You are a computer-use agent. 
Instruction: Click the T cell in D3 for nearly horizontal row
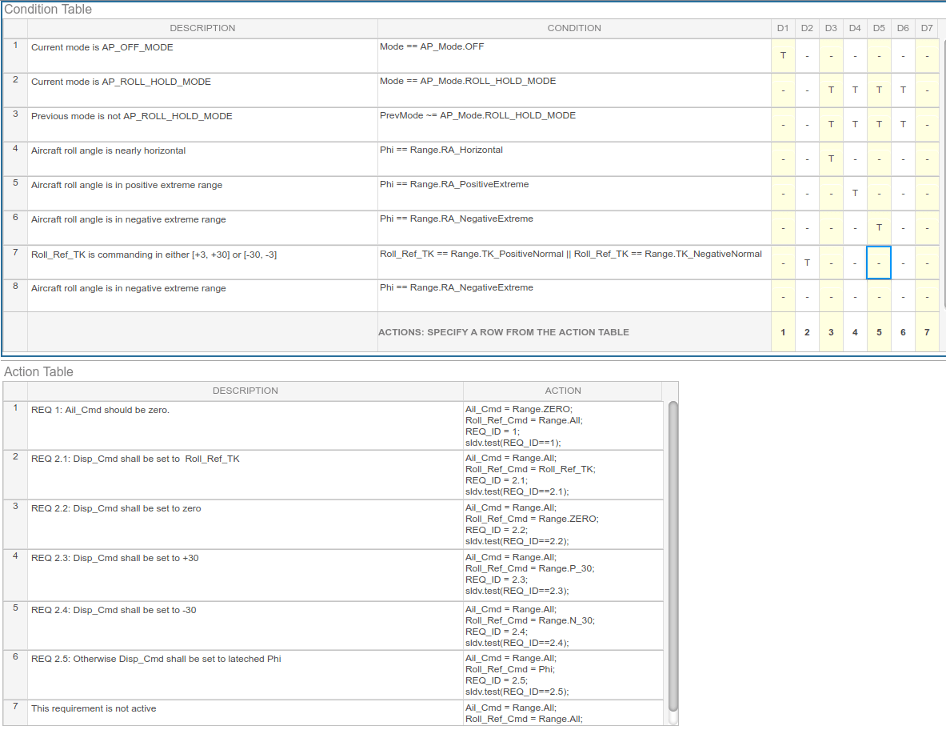(831, 159)
